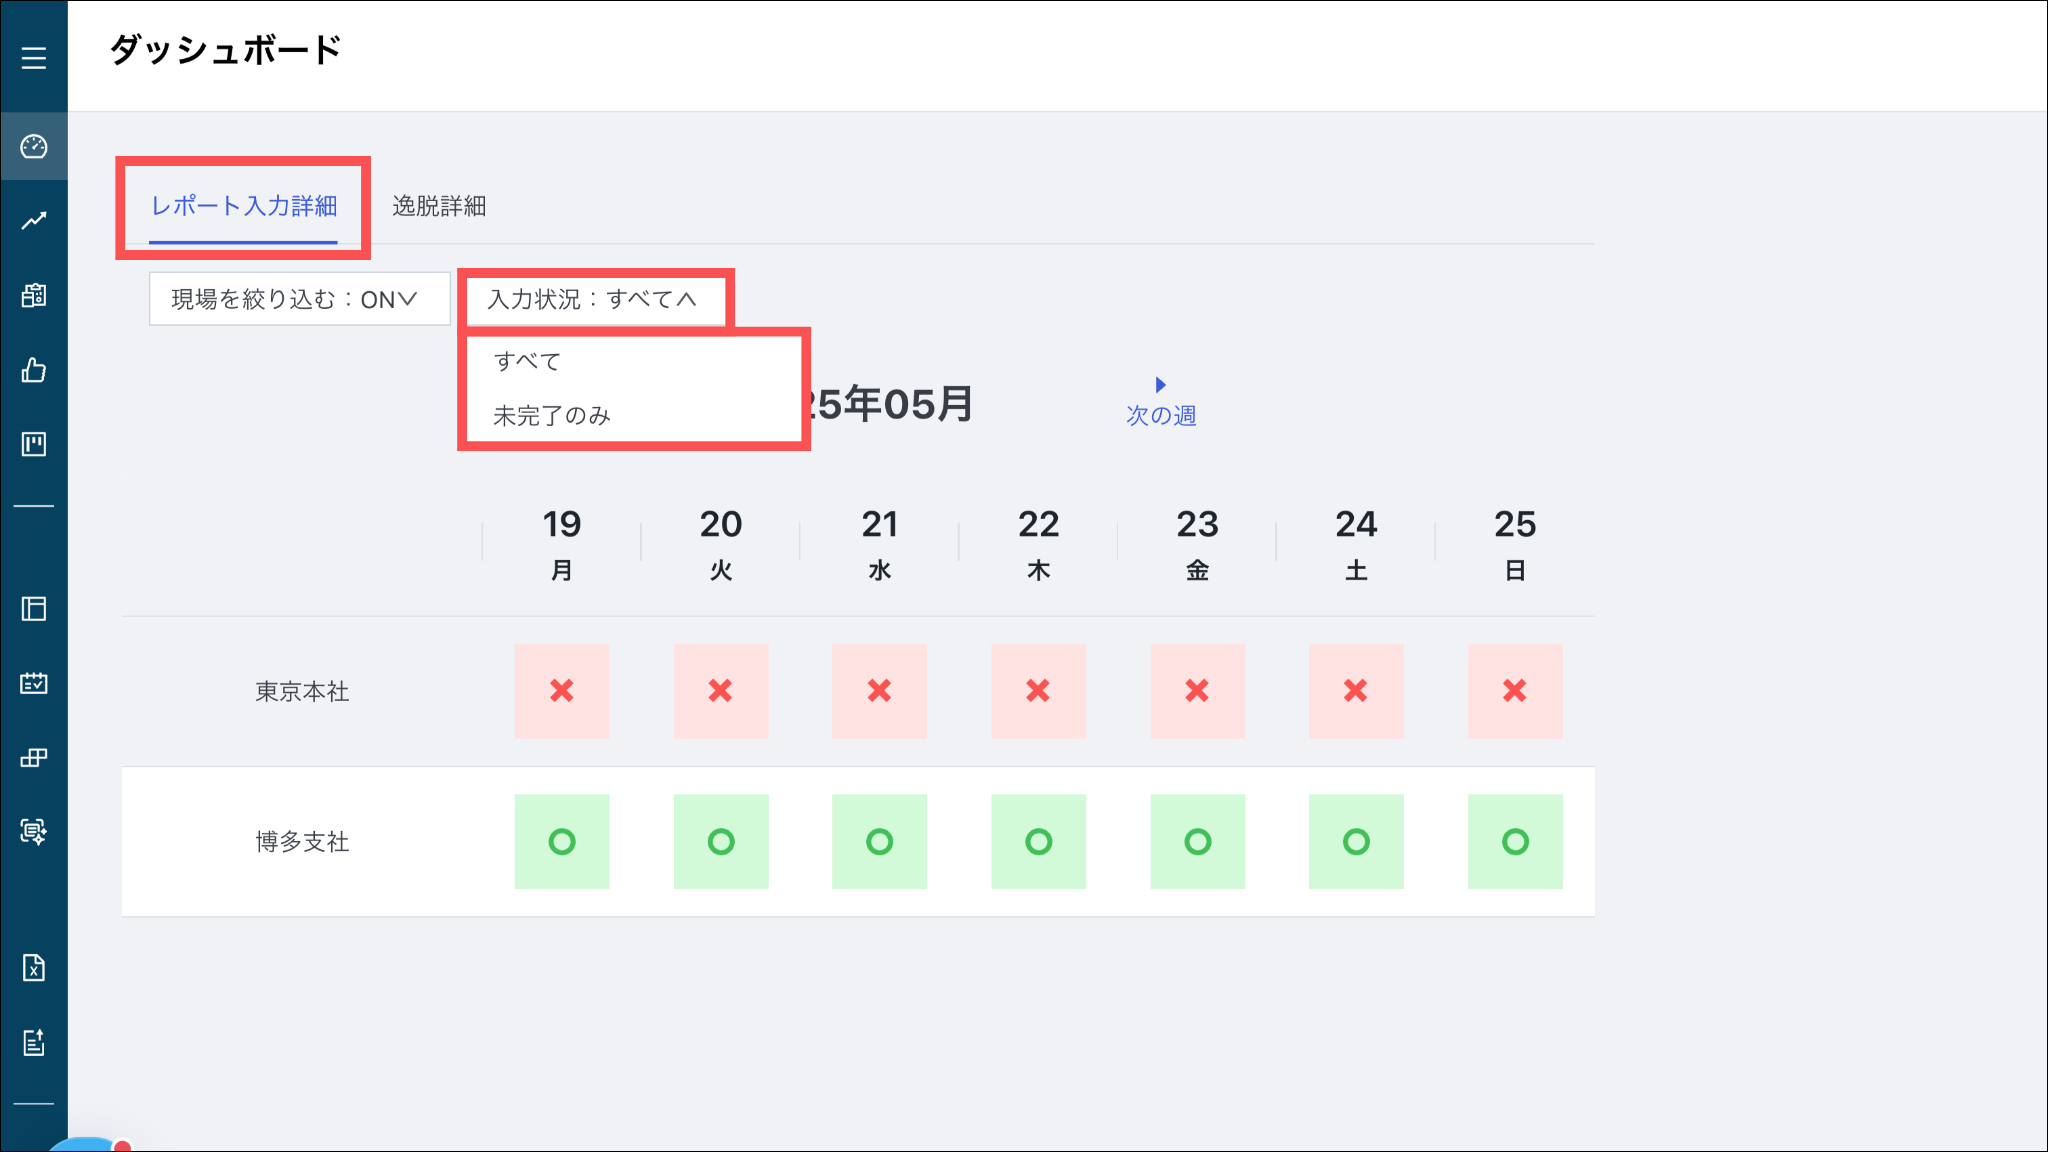Click the thumbs-up sidebar icon
Image resolution: width=2048 pixels, height=1152 pixels.
pyautogui.click(x=34, y=370)
